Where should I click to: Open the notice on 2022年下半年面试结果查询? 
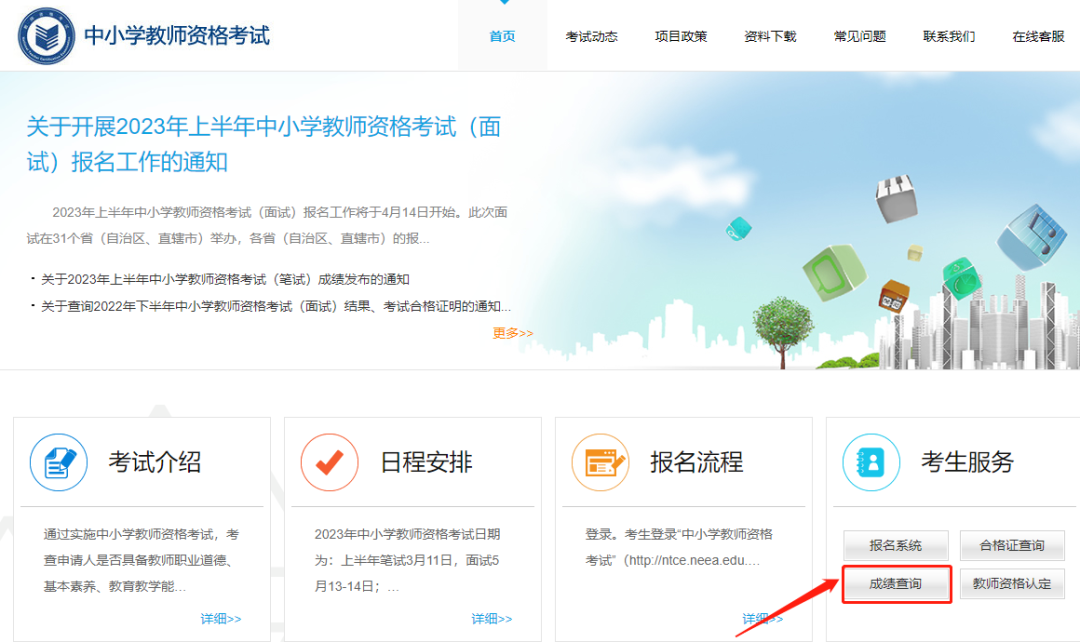click(x=276, y=306)
